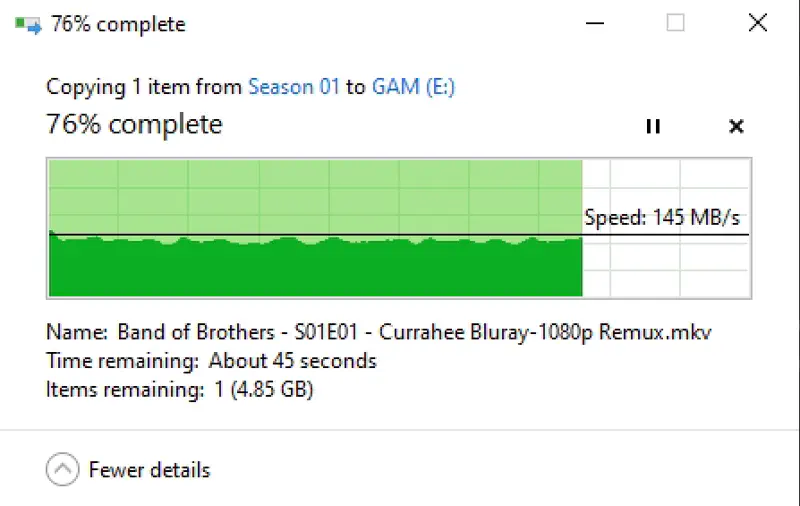Pause the file copy operation
This screenshot has height=506, width=800.
pos(653,126)
